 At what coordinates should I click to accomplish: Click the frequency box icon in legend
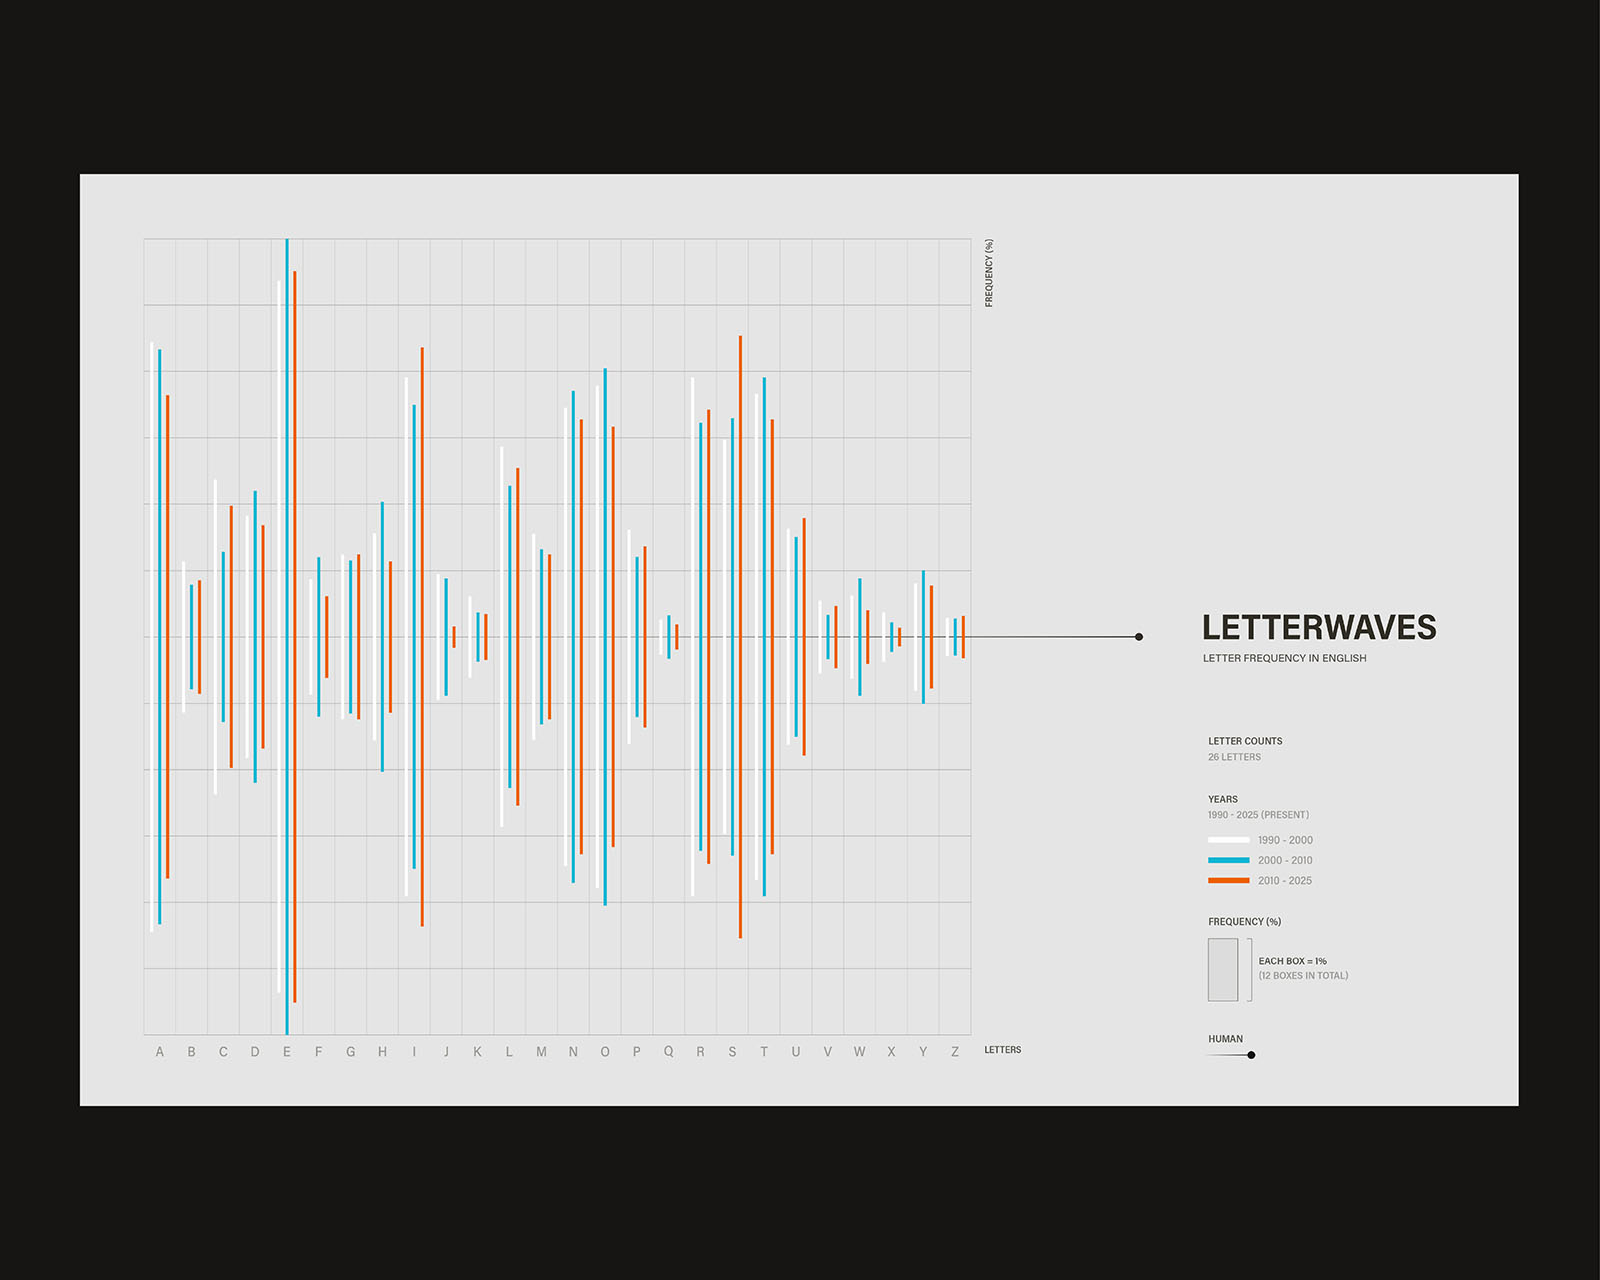tap(1222, 969)
